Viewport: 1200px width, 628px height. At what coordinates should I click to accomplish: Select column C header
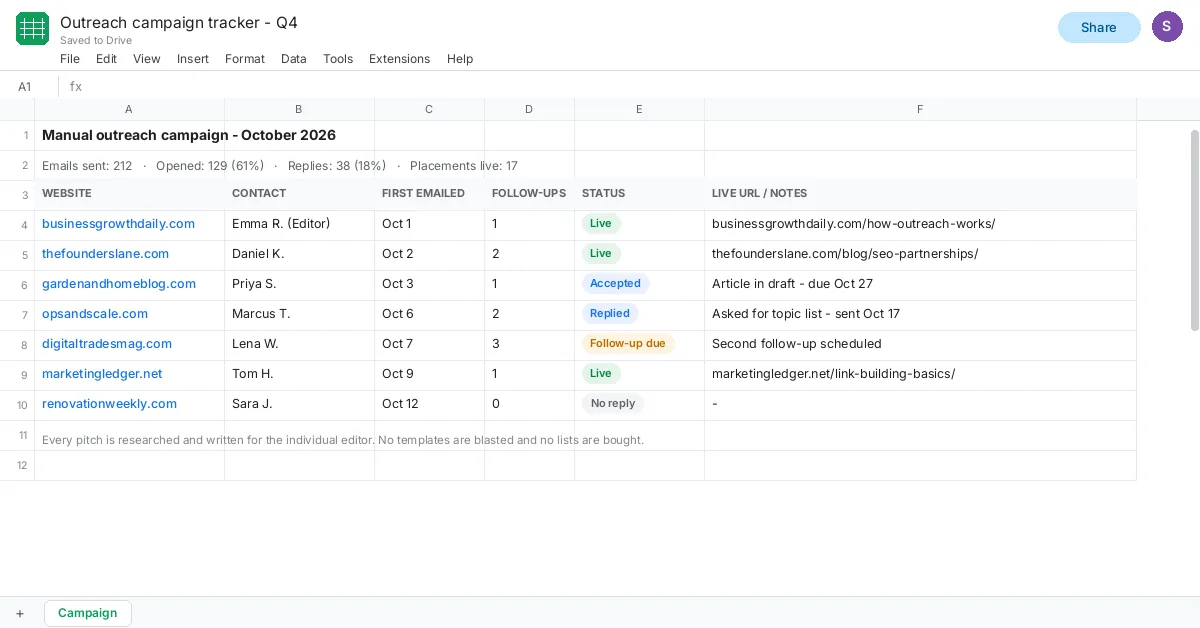pyautogui.click(x=429, y=109)
